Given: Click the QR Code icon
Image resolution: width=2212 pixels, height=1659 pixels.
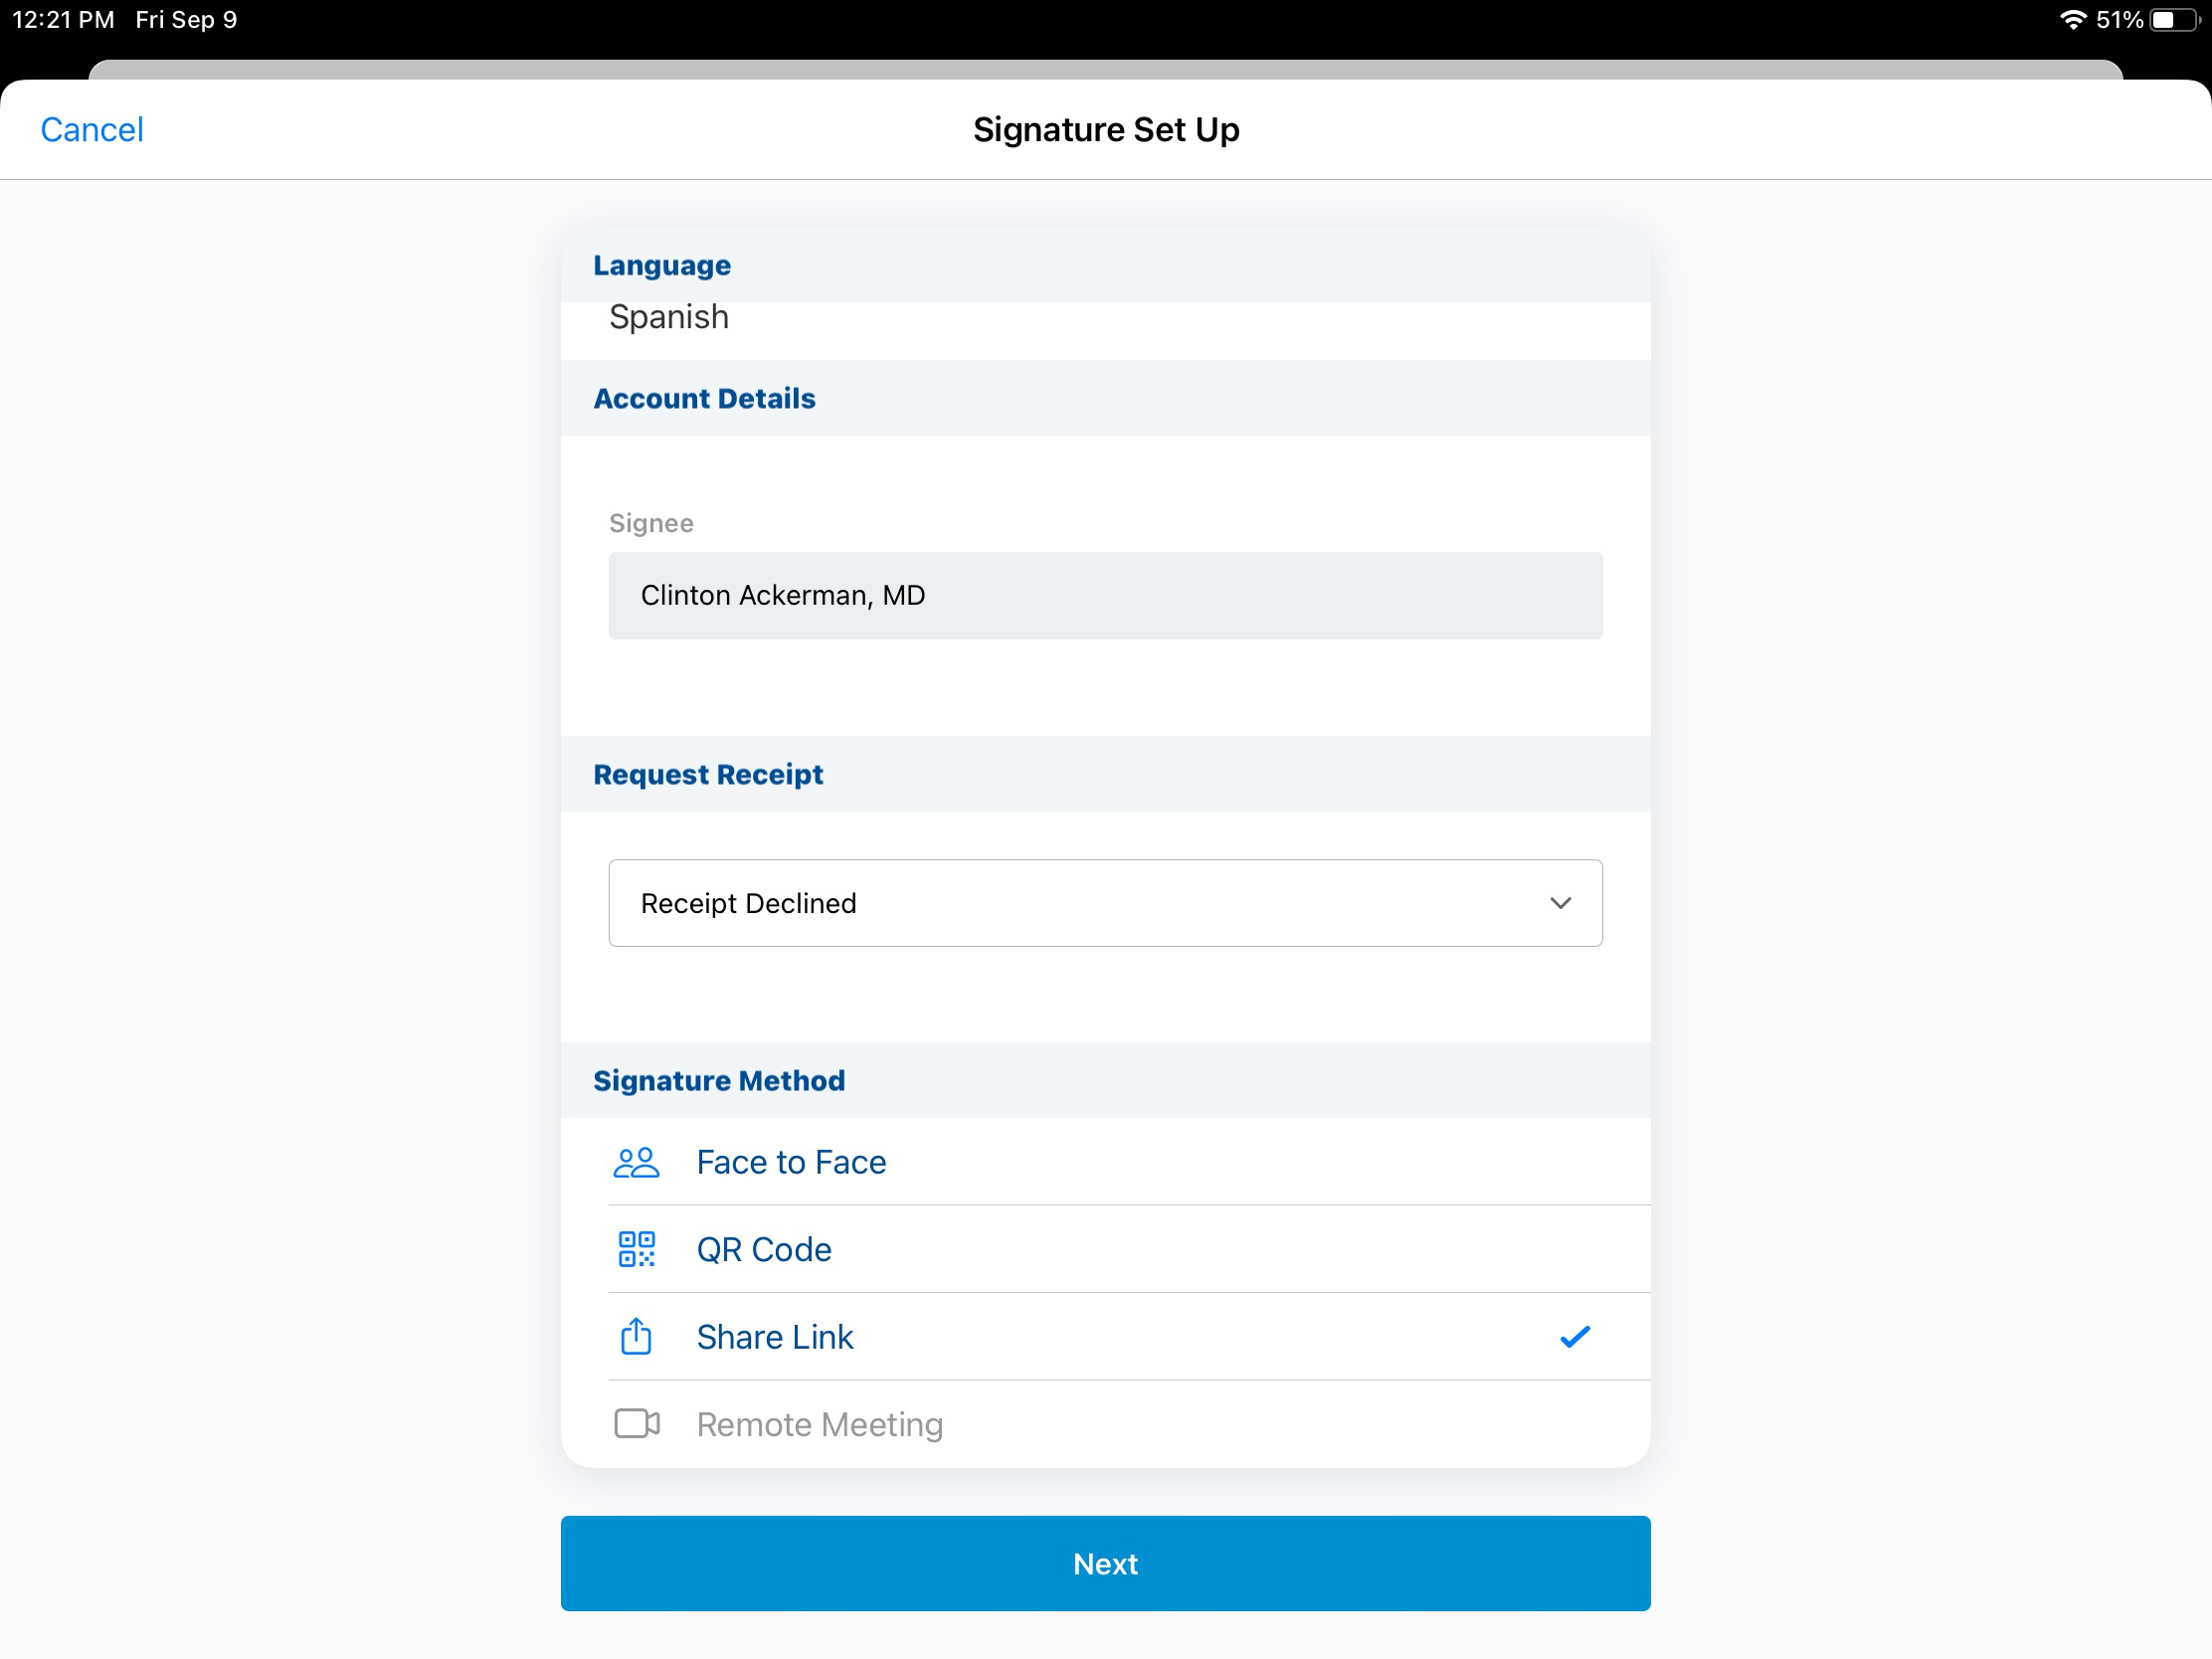Looking at the screenshot, I should (636, 1249).
